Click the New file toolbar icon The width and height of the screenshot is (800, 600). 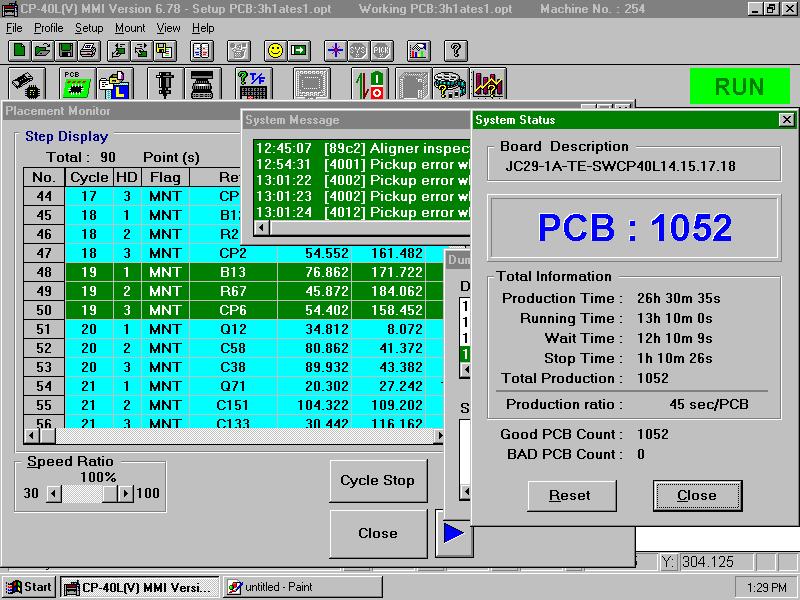19,51
